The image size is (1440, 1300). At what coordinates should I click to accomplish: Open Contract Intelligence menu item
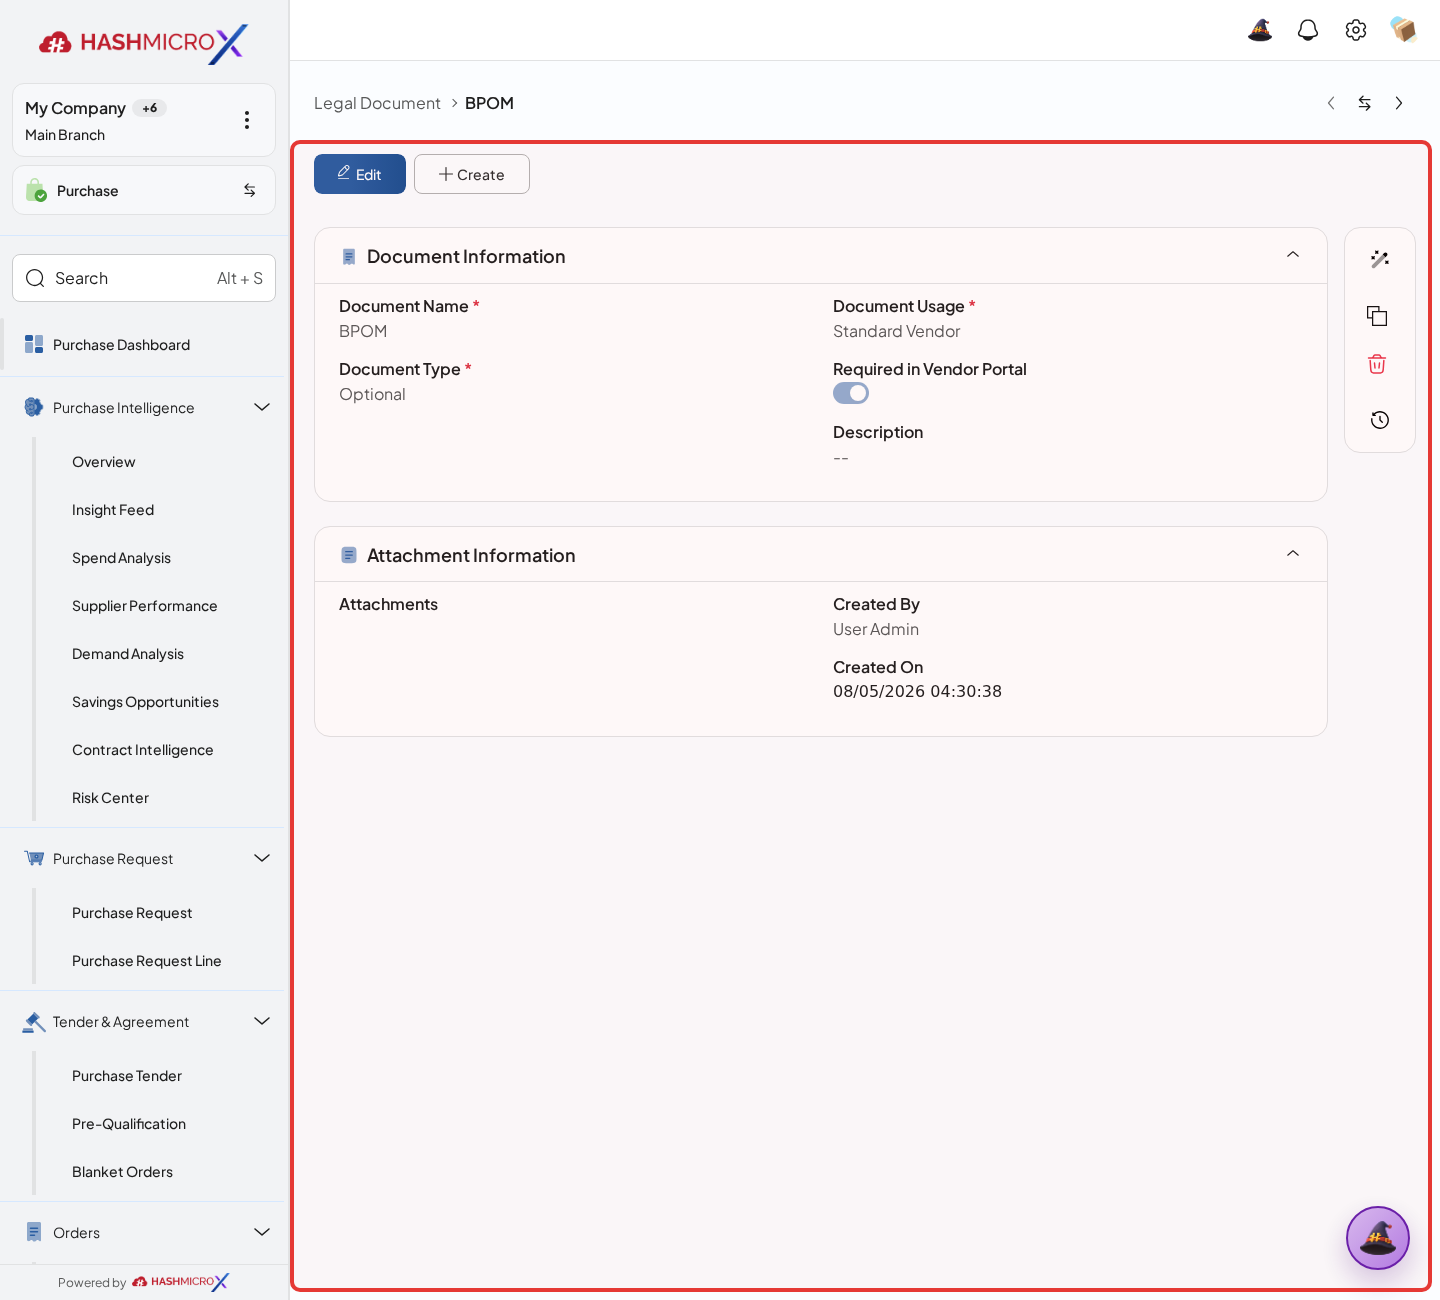pyautogui.click(x=143, y=750)
